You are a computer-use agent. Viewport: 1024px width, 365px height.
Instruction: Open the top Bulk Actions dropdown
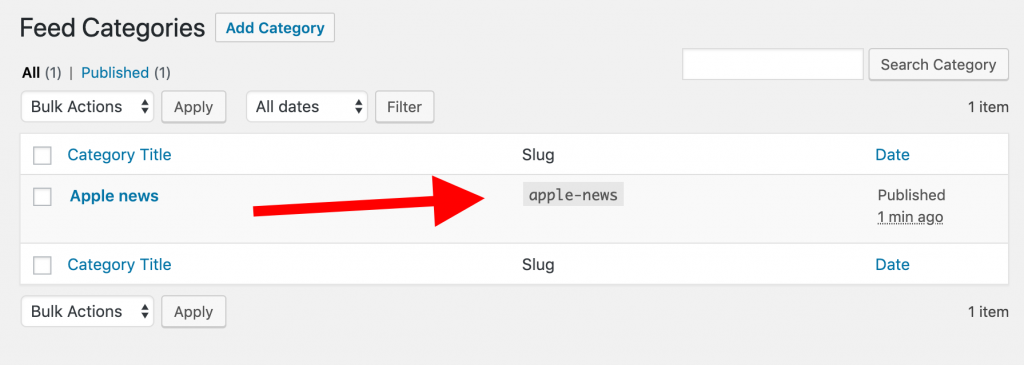[x=88, y=106]
